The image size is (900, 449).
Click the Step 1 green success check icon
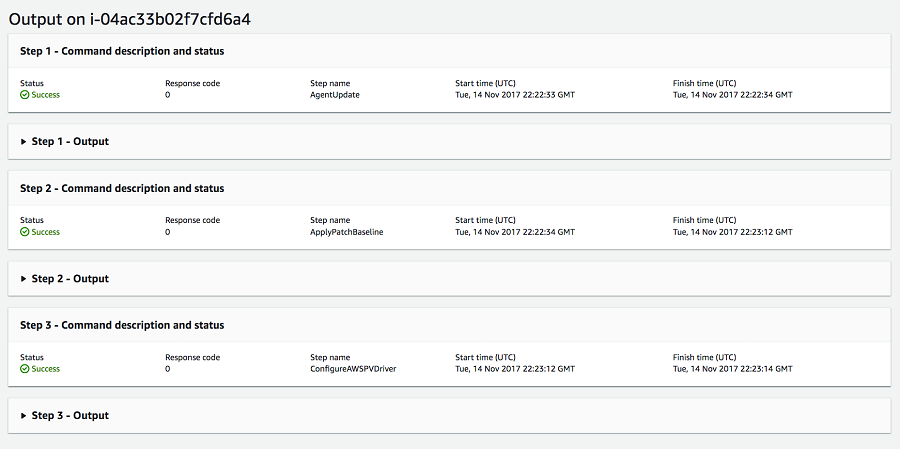(25, 95)
